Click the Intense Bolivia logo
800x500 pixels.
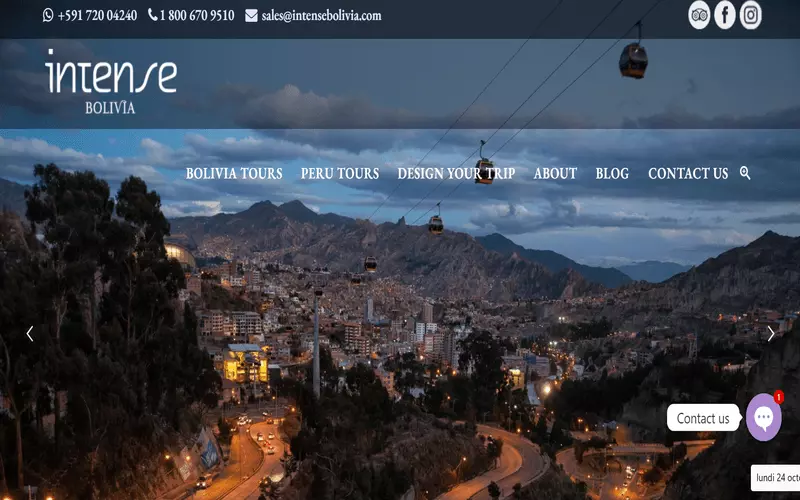point(111,82)
